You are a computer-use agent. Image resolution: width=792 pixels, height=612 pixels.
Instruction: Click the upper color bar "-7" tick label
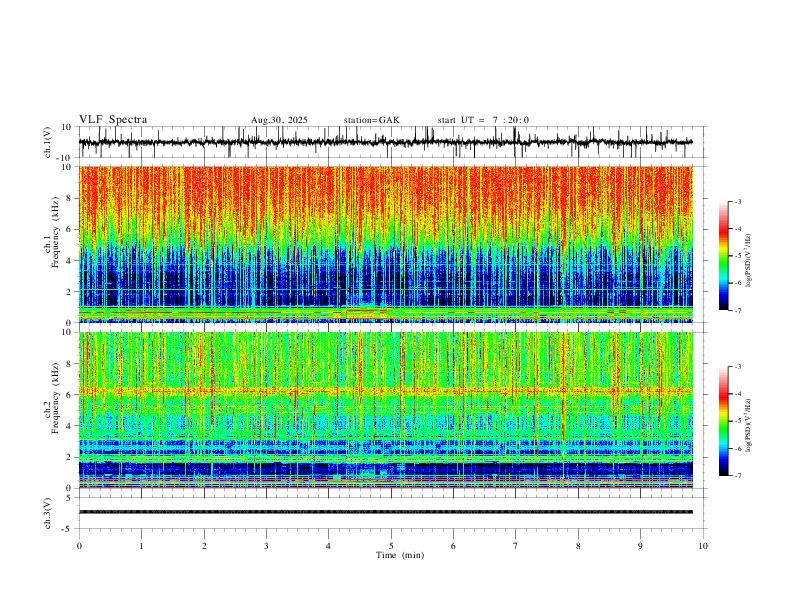coord(738,311)
